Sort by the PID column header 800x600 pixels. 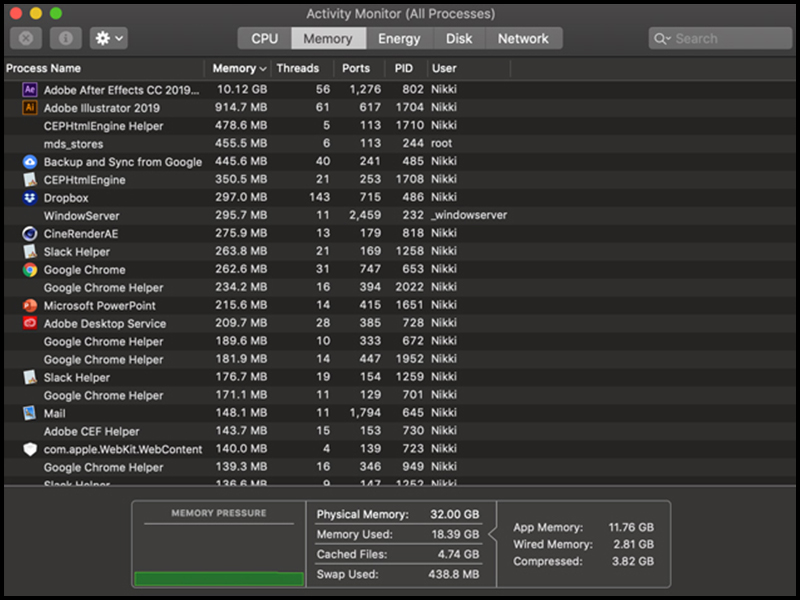click(404, 68)
